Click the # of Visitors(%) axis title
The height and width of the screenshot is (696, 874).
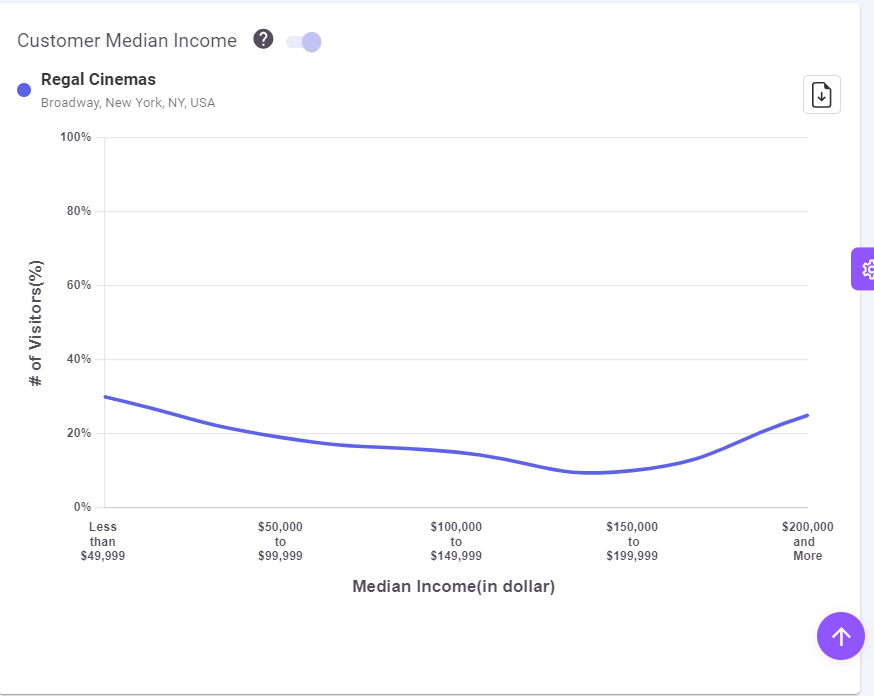36,323
